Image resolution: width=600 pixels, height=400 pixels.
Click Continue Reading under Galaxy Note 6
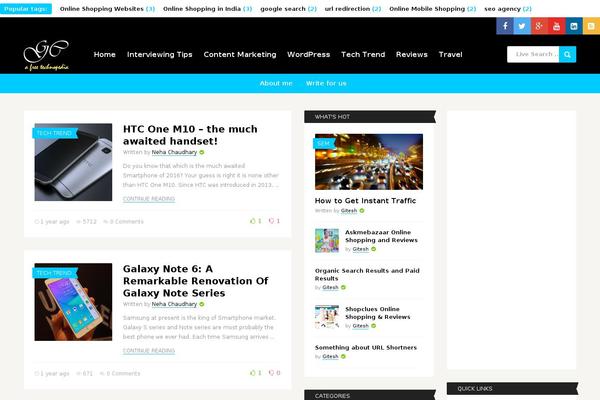[149, 351]
